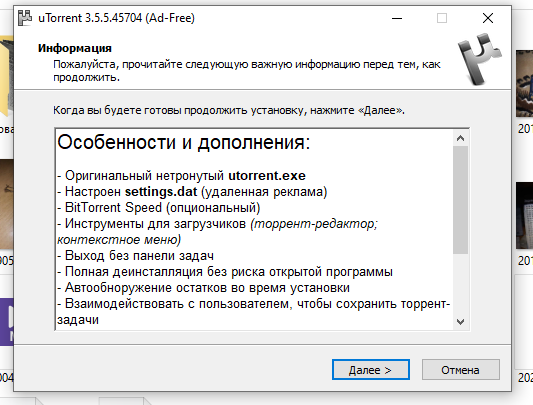Cancel setup with Отмена button
Screen dimensions: 533x405
[461, 370]
